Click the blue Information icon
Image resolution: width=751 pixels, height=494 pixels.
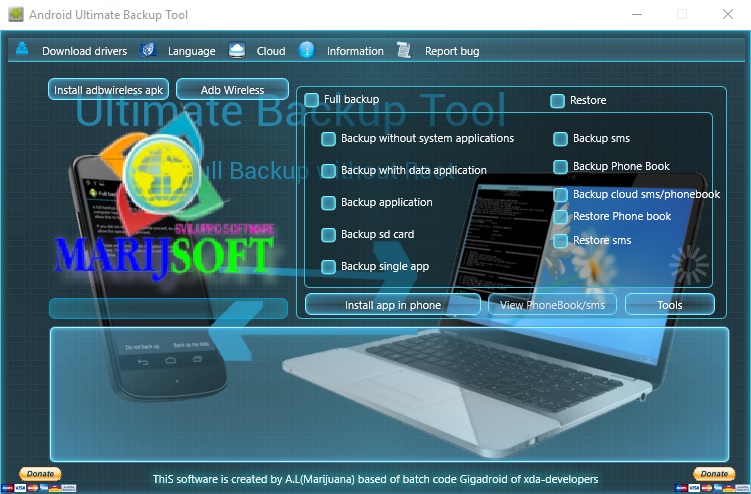click(x=307, y=50)
